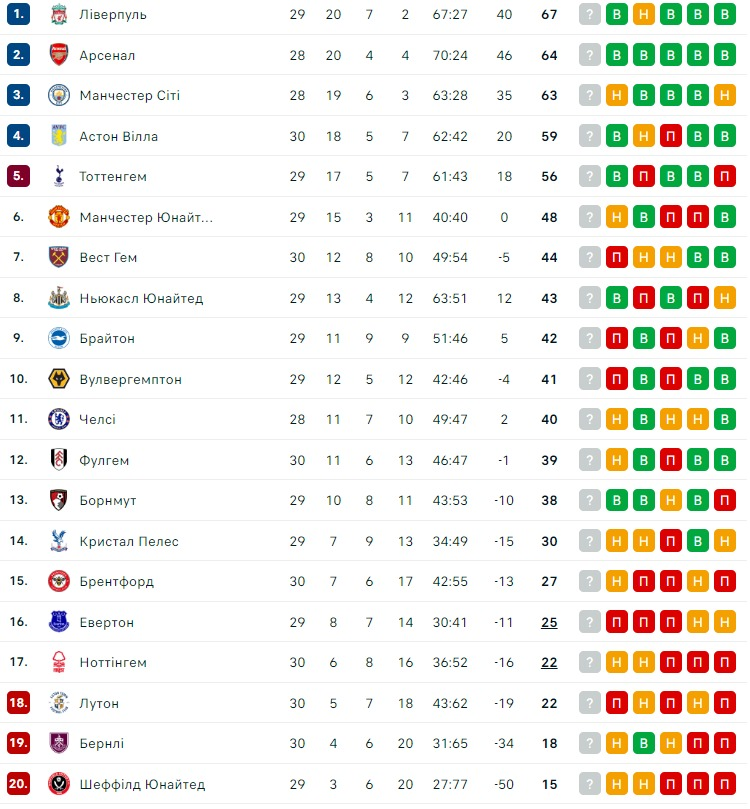Click Евертон's underlined points value 25

tap(549, 622)
